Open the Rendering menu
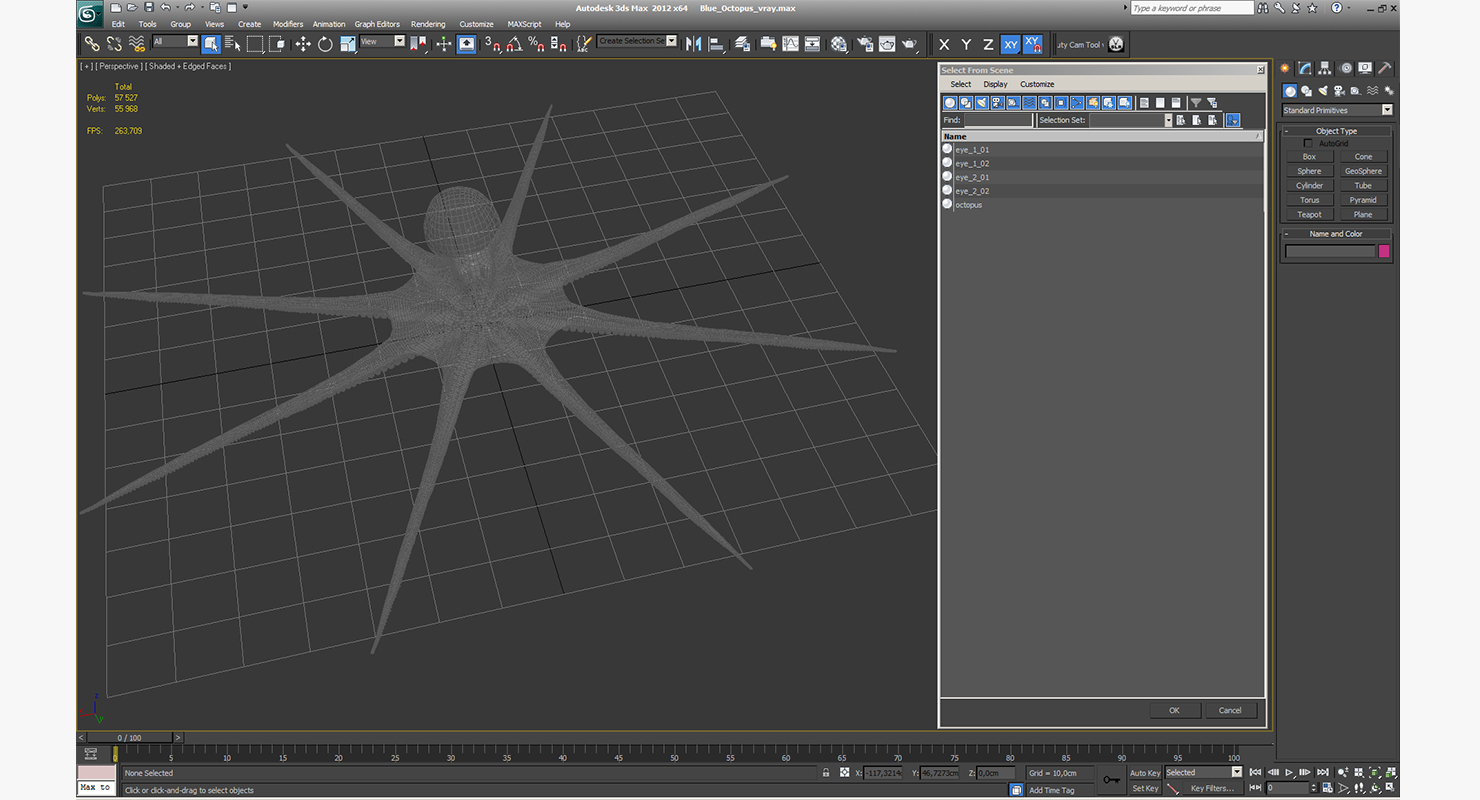The height and width of the screenshot is (800, 1480). click(x=428, y=24)
